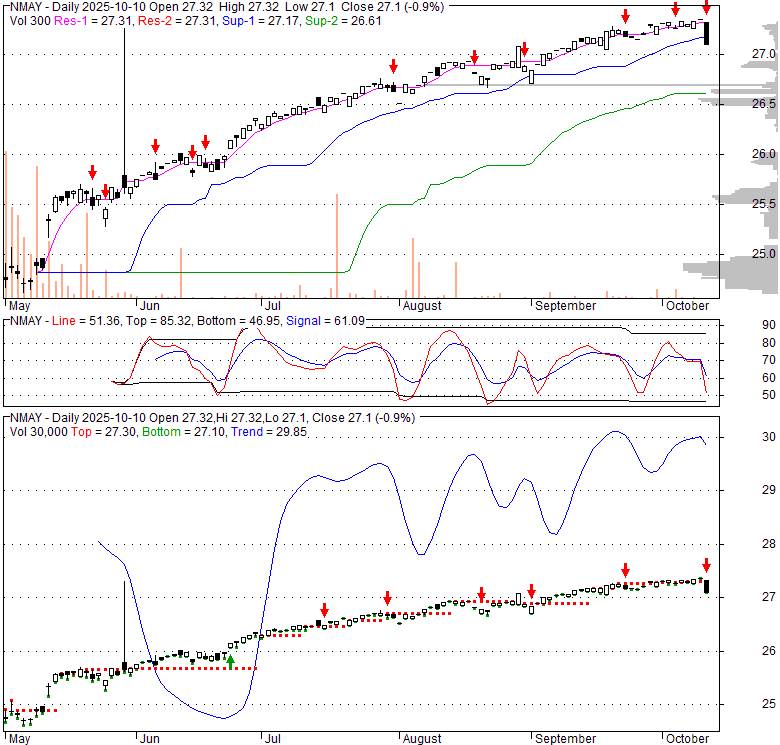Click the final October red arrow in bottom chart

point(705,565)
